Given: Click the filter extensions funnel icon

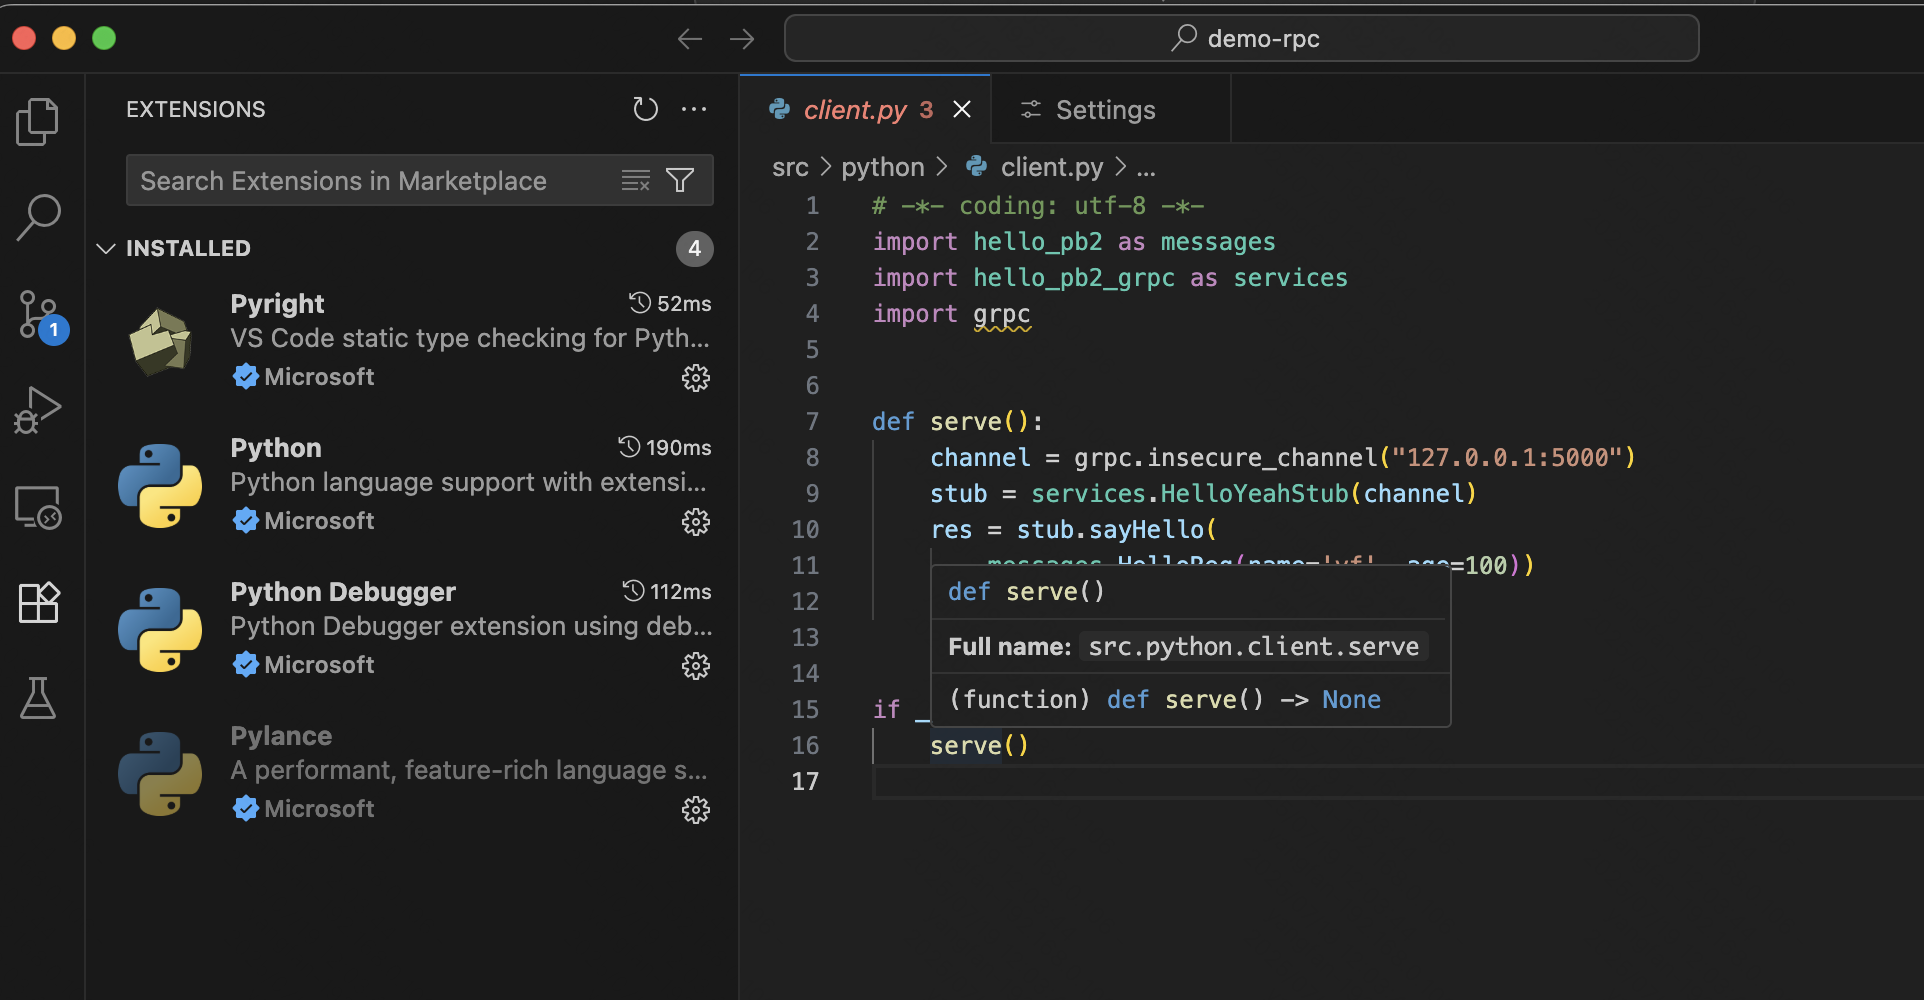Looking at the screenshot, I should click(680, 180).
